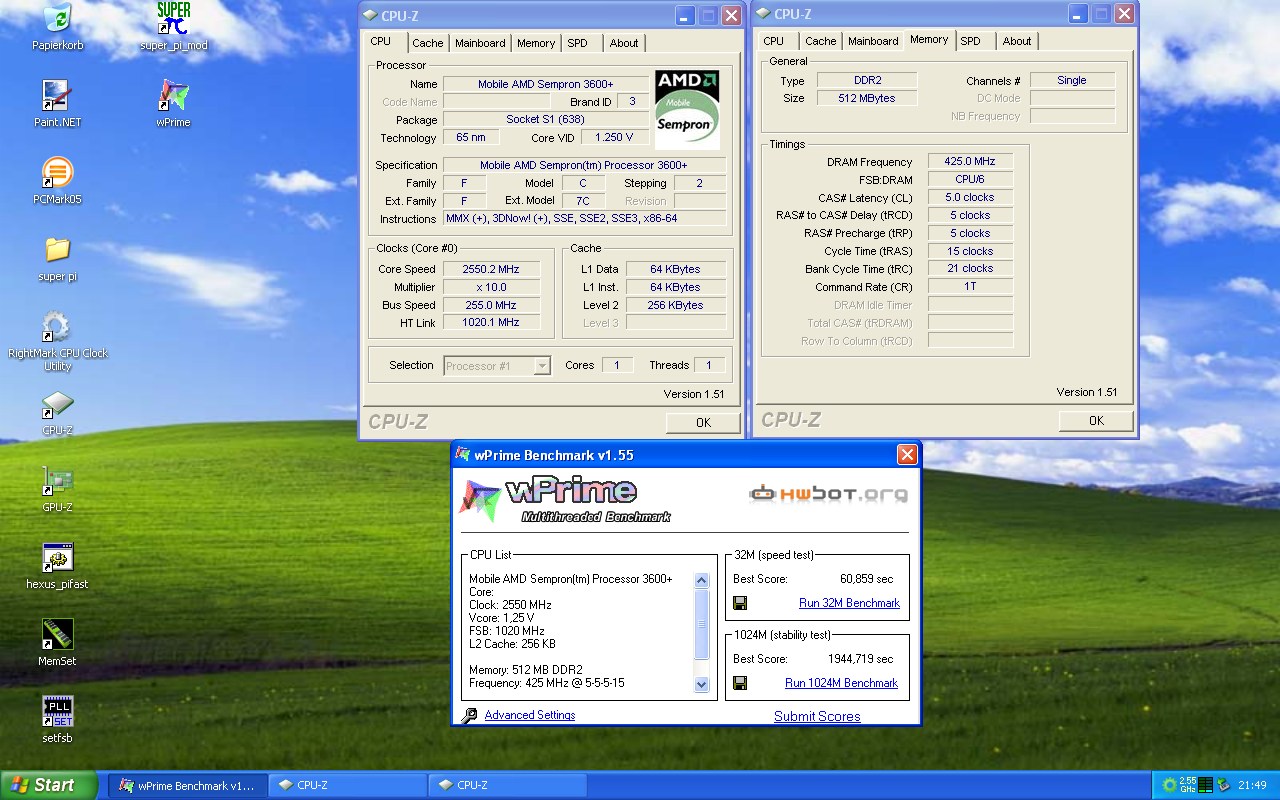The height and width of the screenshot is (800, 1280).
Task: Open Cache tab in right CPU-Z
Action: pos(821,41)
